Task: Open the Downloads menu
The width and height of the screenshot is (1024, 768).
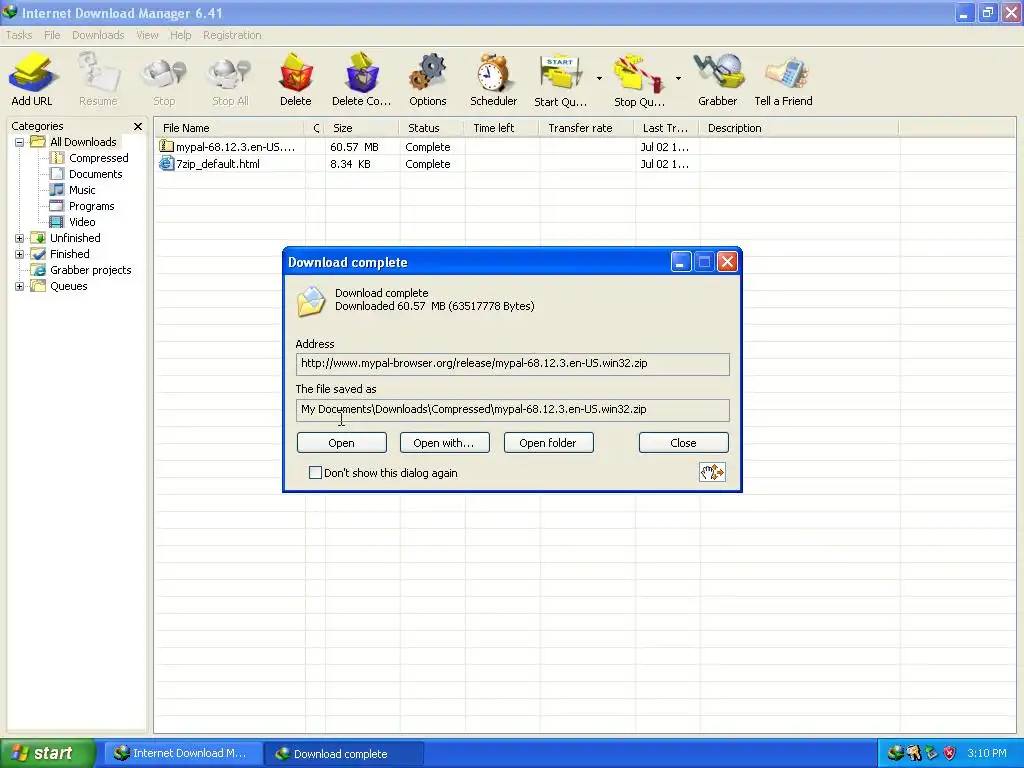Action: point(98,35)
